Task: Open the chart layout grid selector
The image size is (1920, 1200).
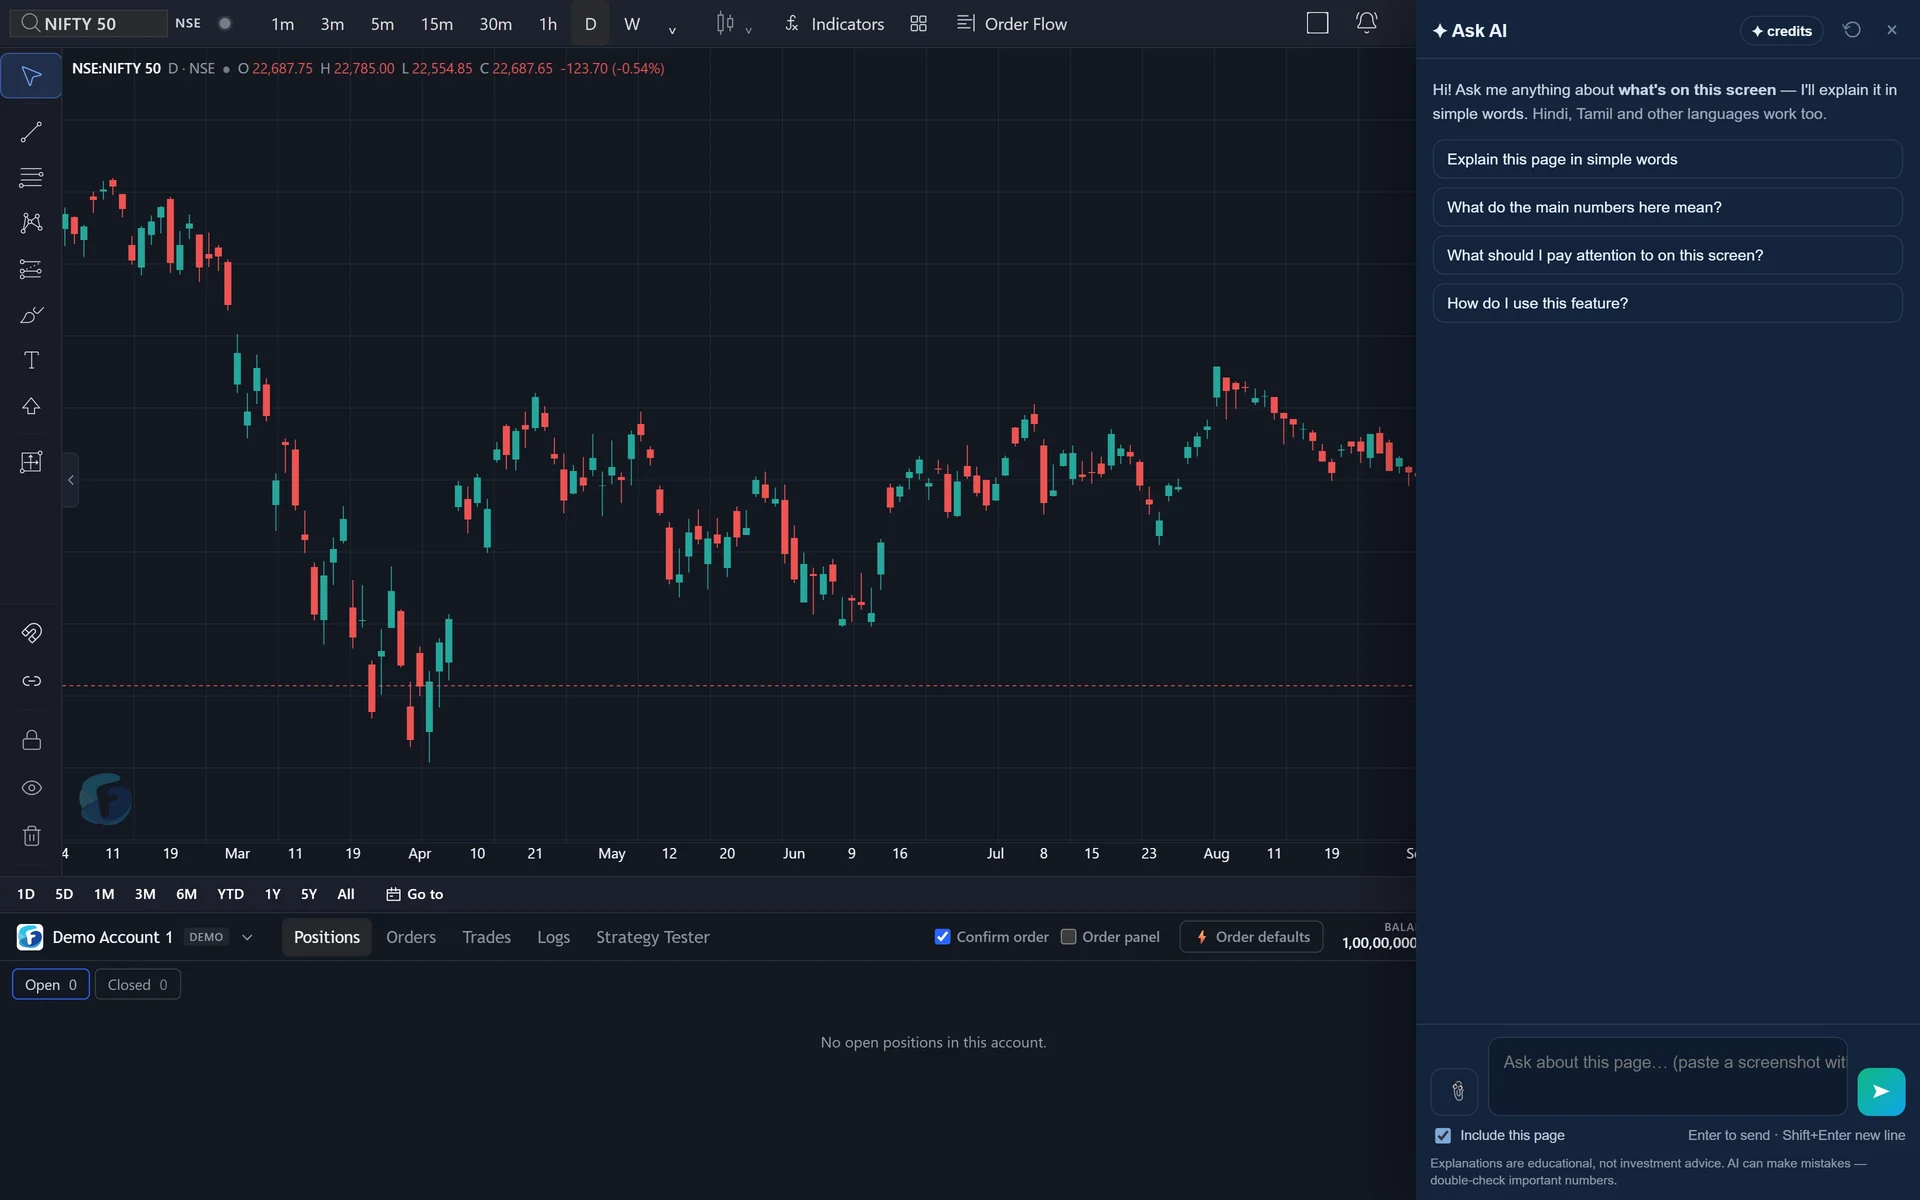Action: (x=918, y=24)
